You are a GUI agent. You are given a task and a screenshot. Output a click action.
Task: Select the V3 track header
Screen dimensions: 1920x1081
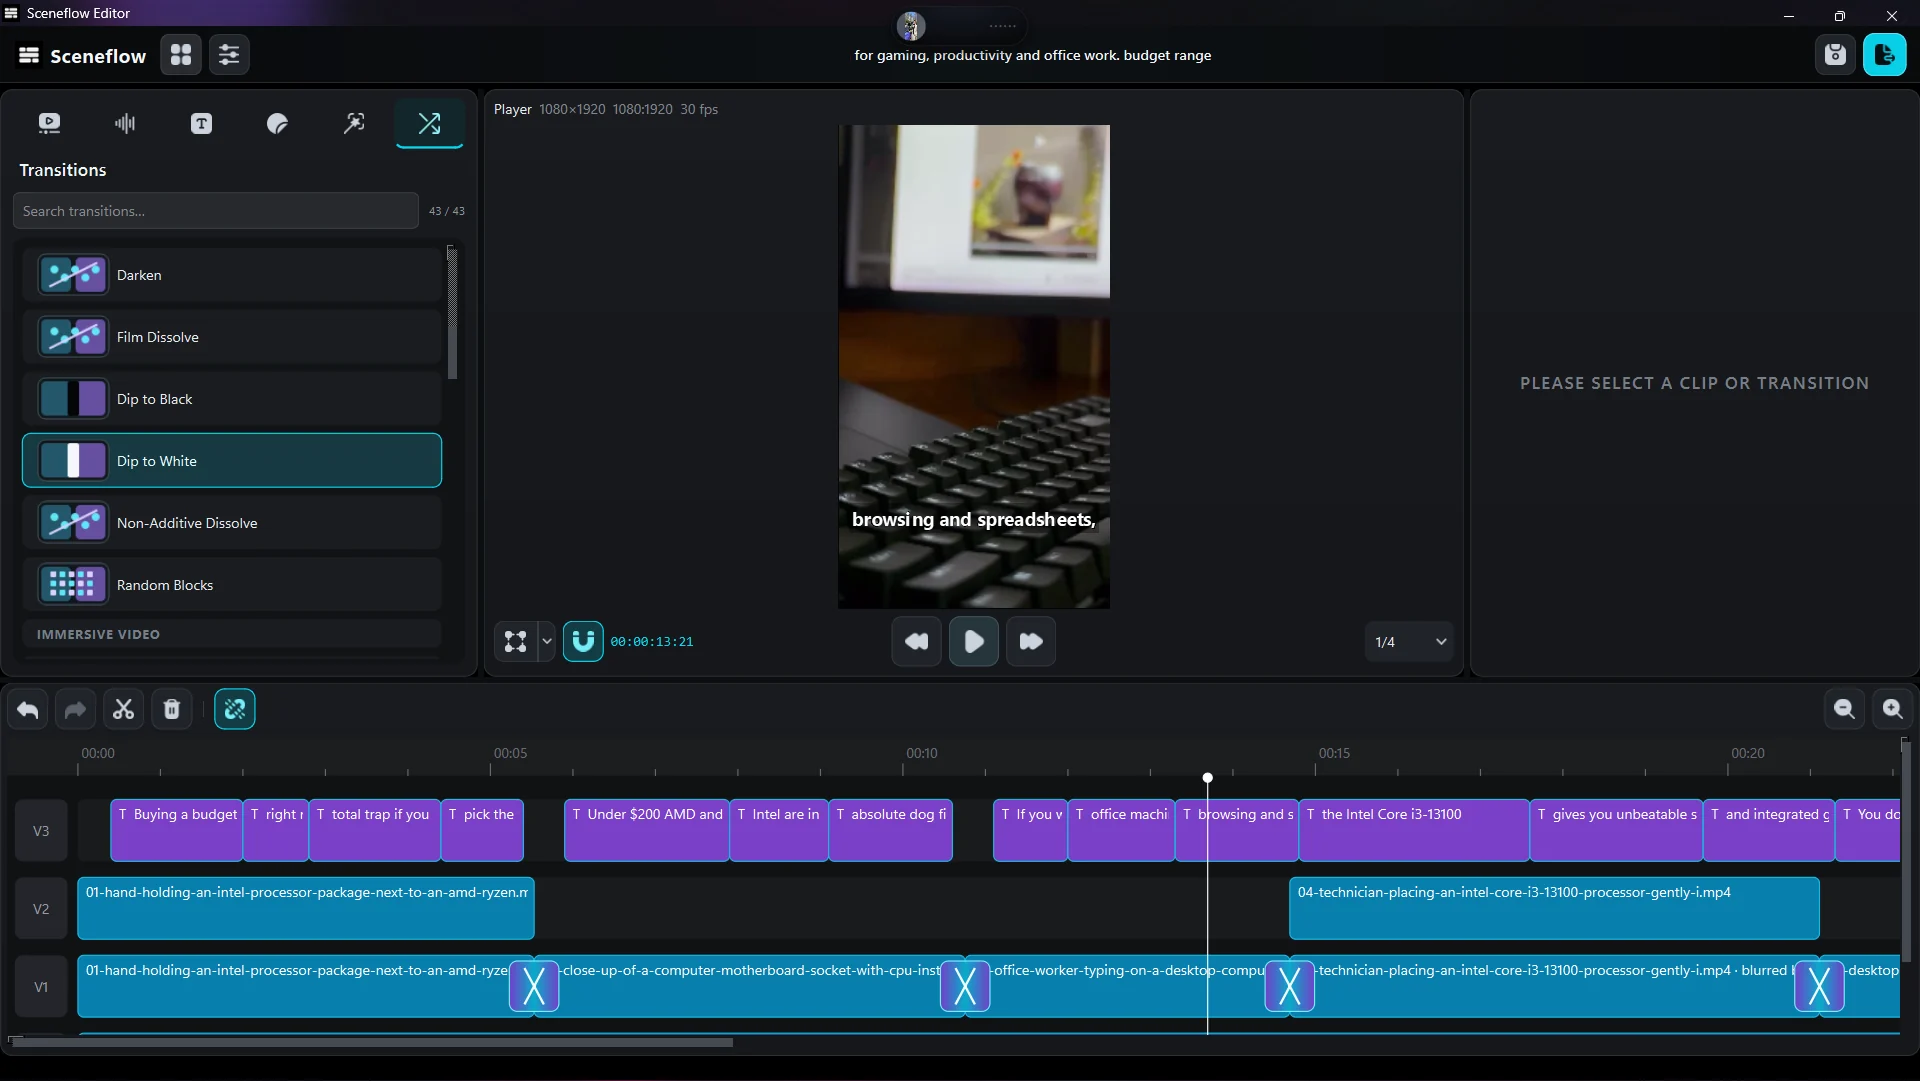point(41,831)
